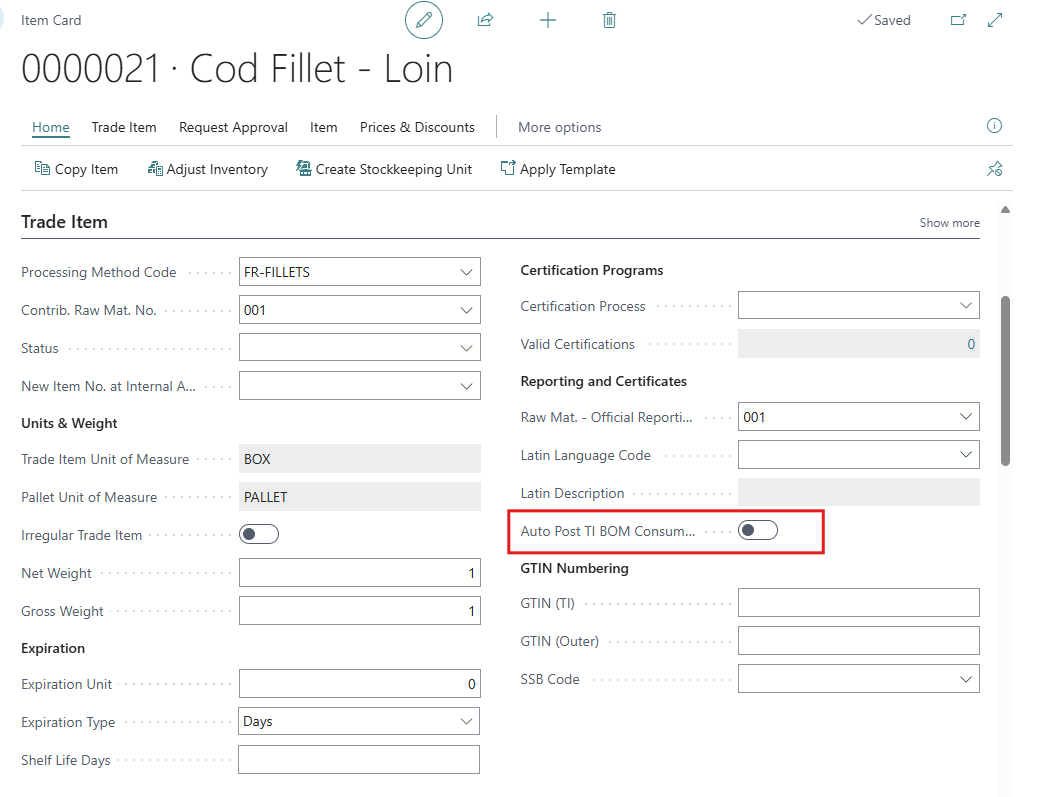Click the Expiration Unit input field
Image resolution: width=1044 pixels, height=797 pixels.
(x=360, y=683)
